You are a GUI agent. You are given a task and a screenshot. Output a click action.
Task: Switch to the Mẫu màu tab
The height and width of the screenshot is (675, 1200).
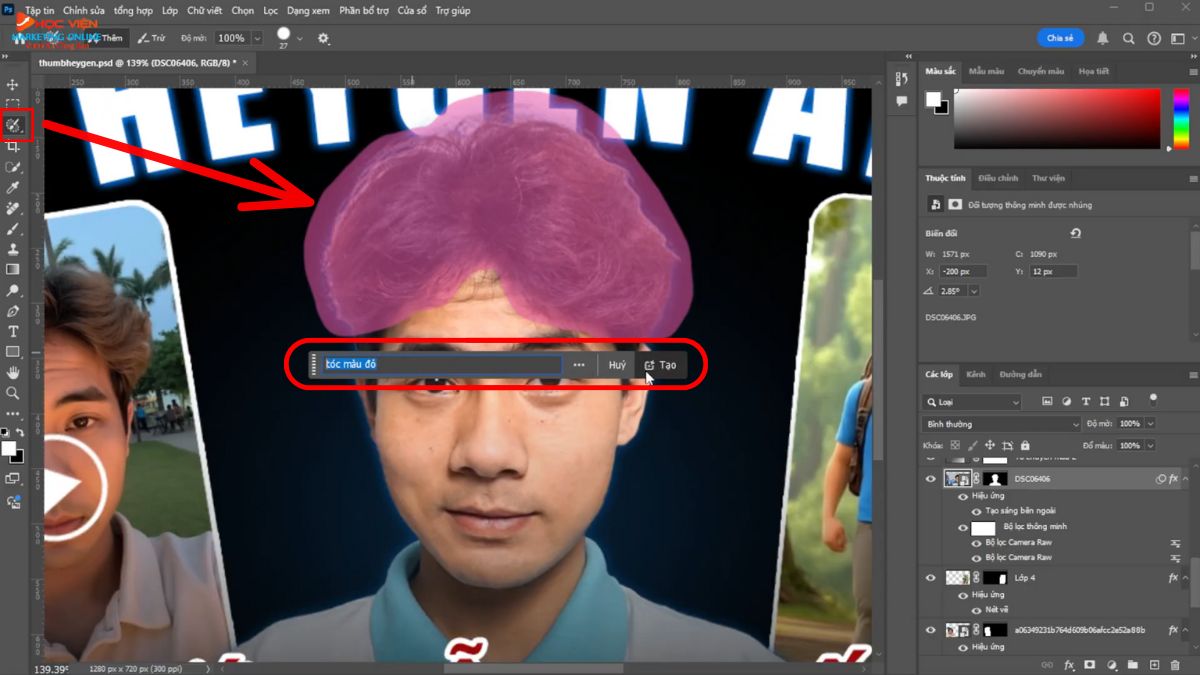985,71
